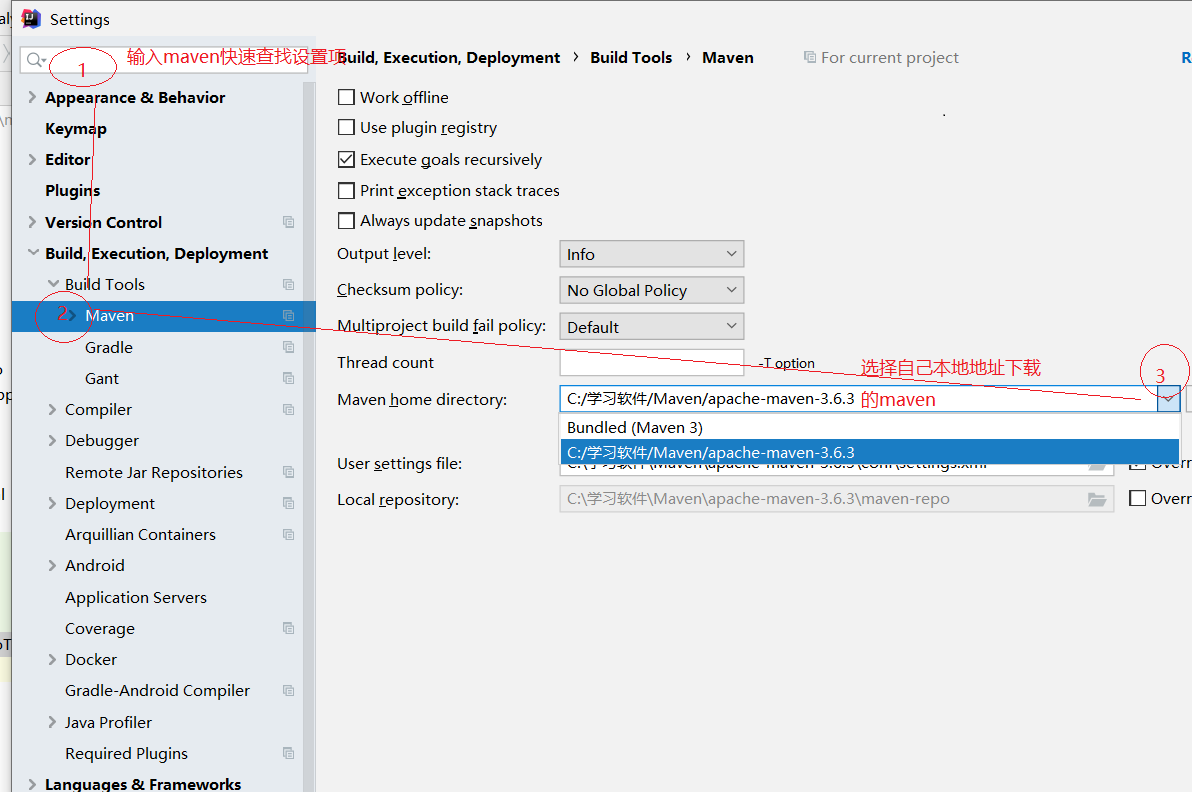Click the Build Tools breadcrumb
Image resolution: width=1192 pixels, height=792 pixels.
631,58
